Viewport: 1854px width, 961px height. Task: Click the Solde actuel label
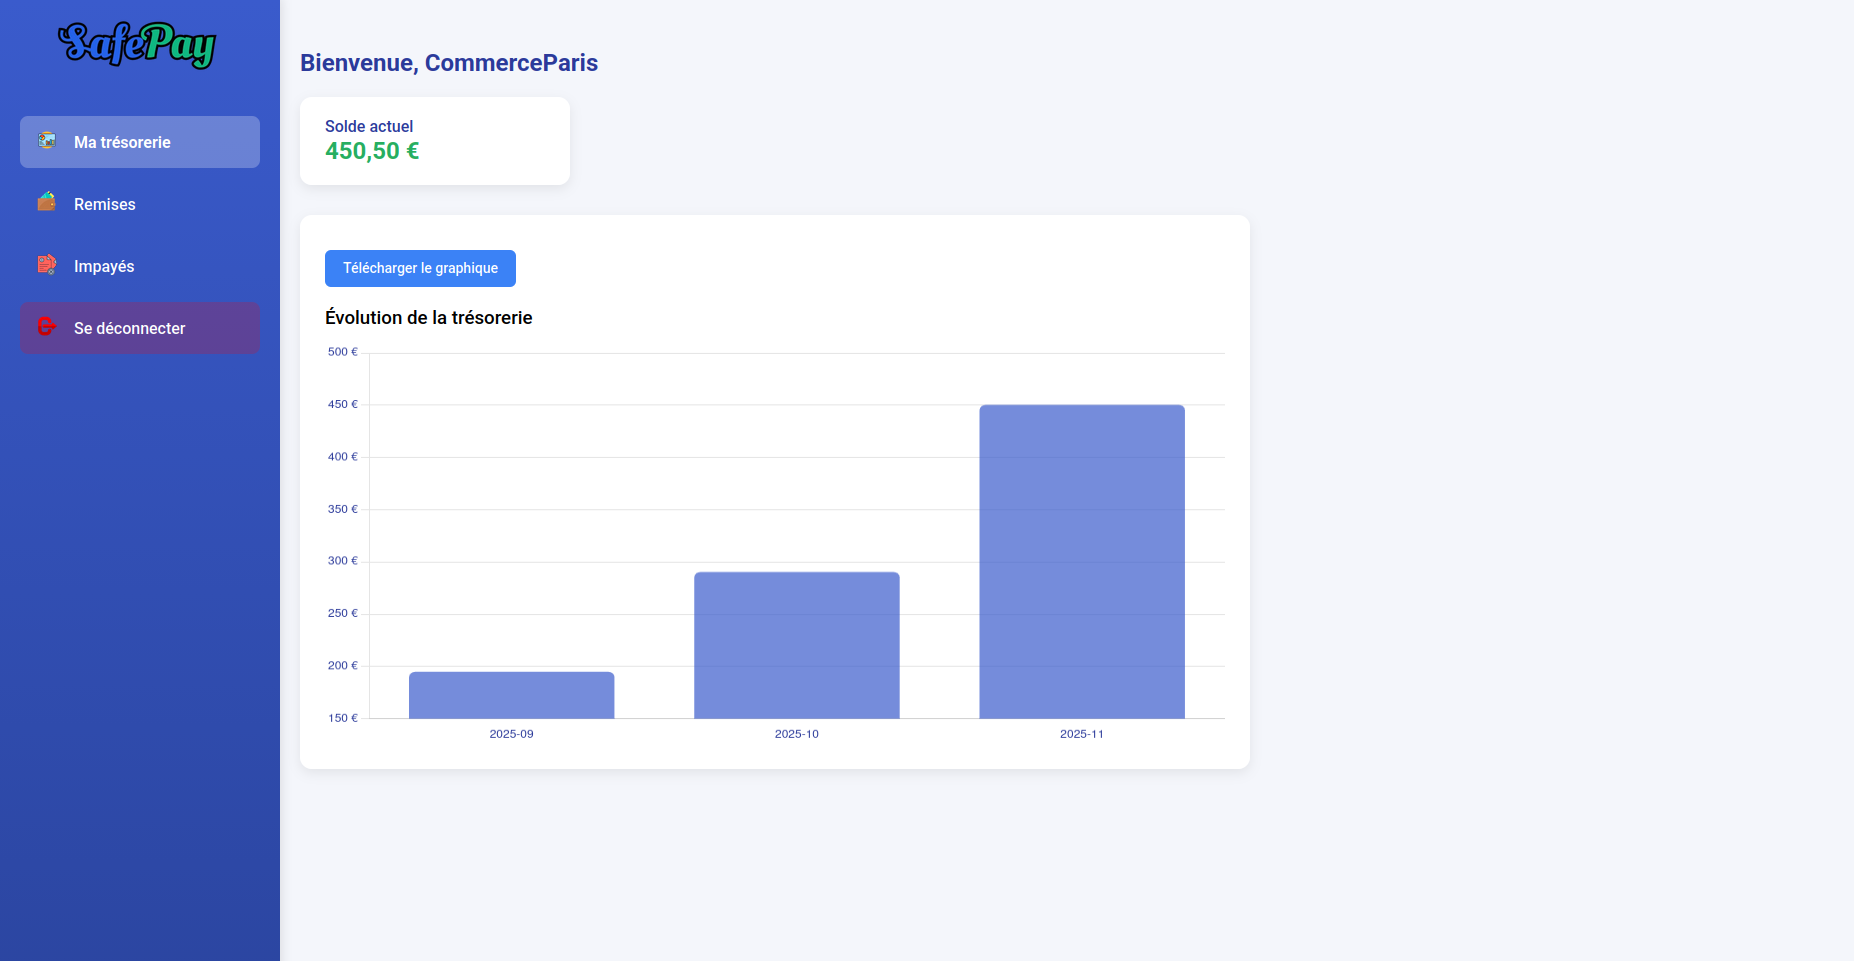click(369, 126)
